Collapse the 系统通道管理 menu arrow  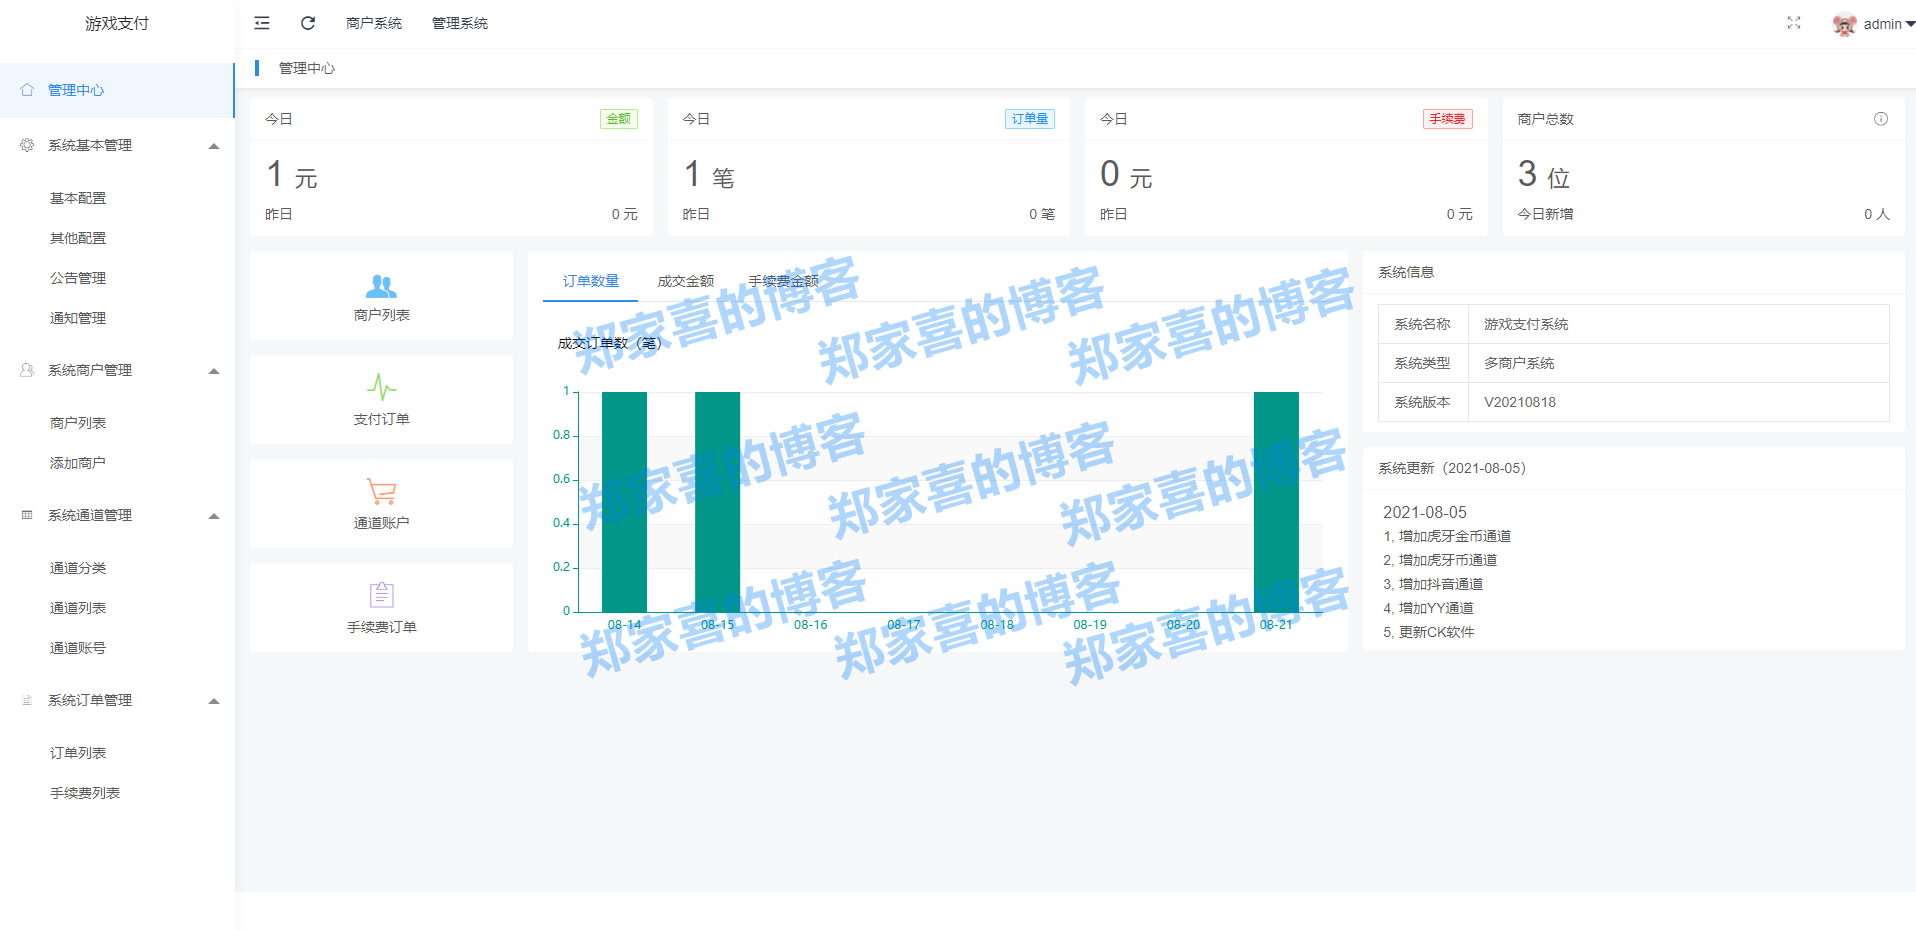pyautogui.click(x=214, y=516)
